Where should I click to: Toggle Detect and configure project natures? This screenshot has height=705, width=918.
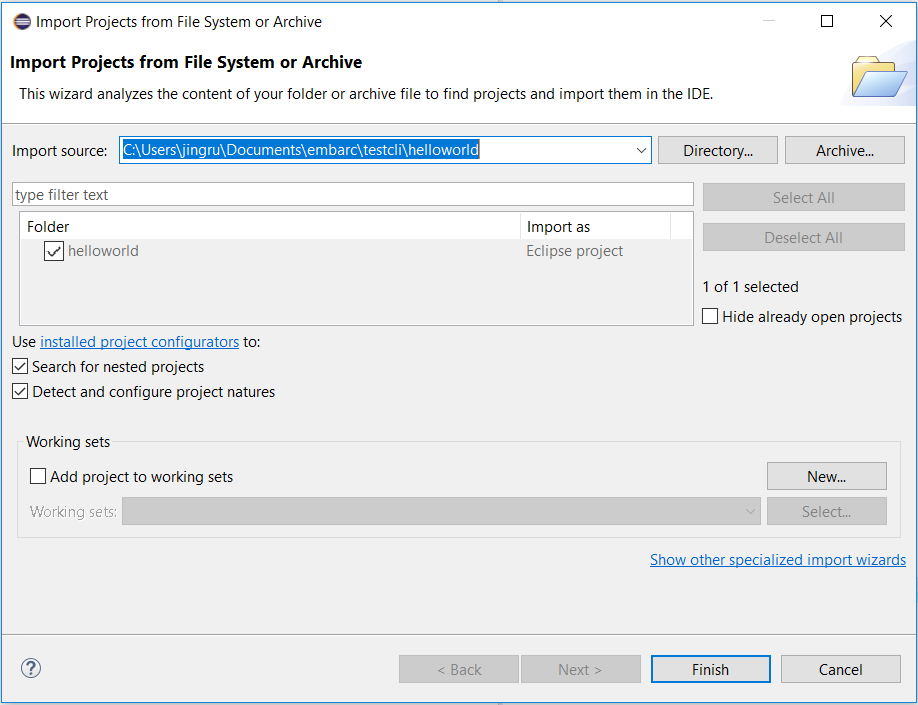point(20,391)
